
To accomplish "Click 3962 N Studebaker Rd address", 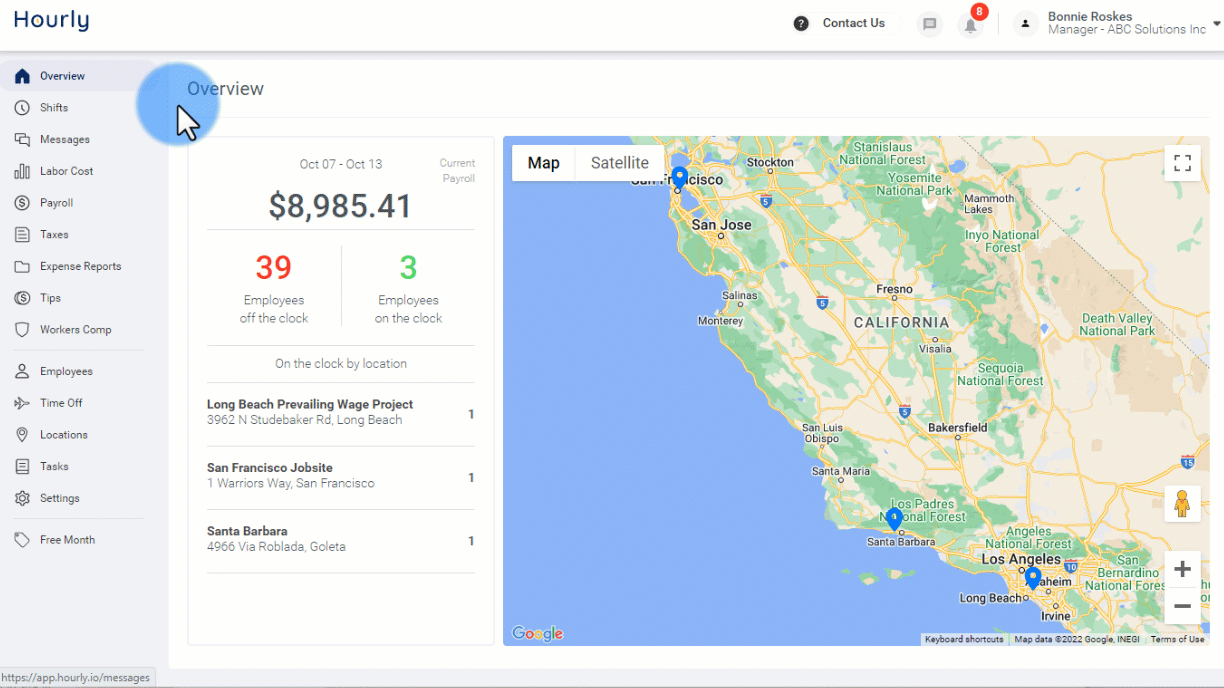I will pyautogui.click(x=304, y=420).
